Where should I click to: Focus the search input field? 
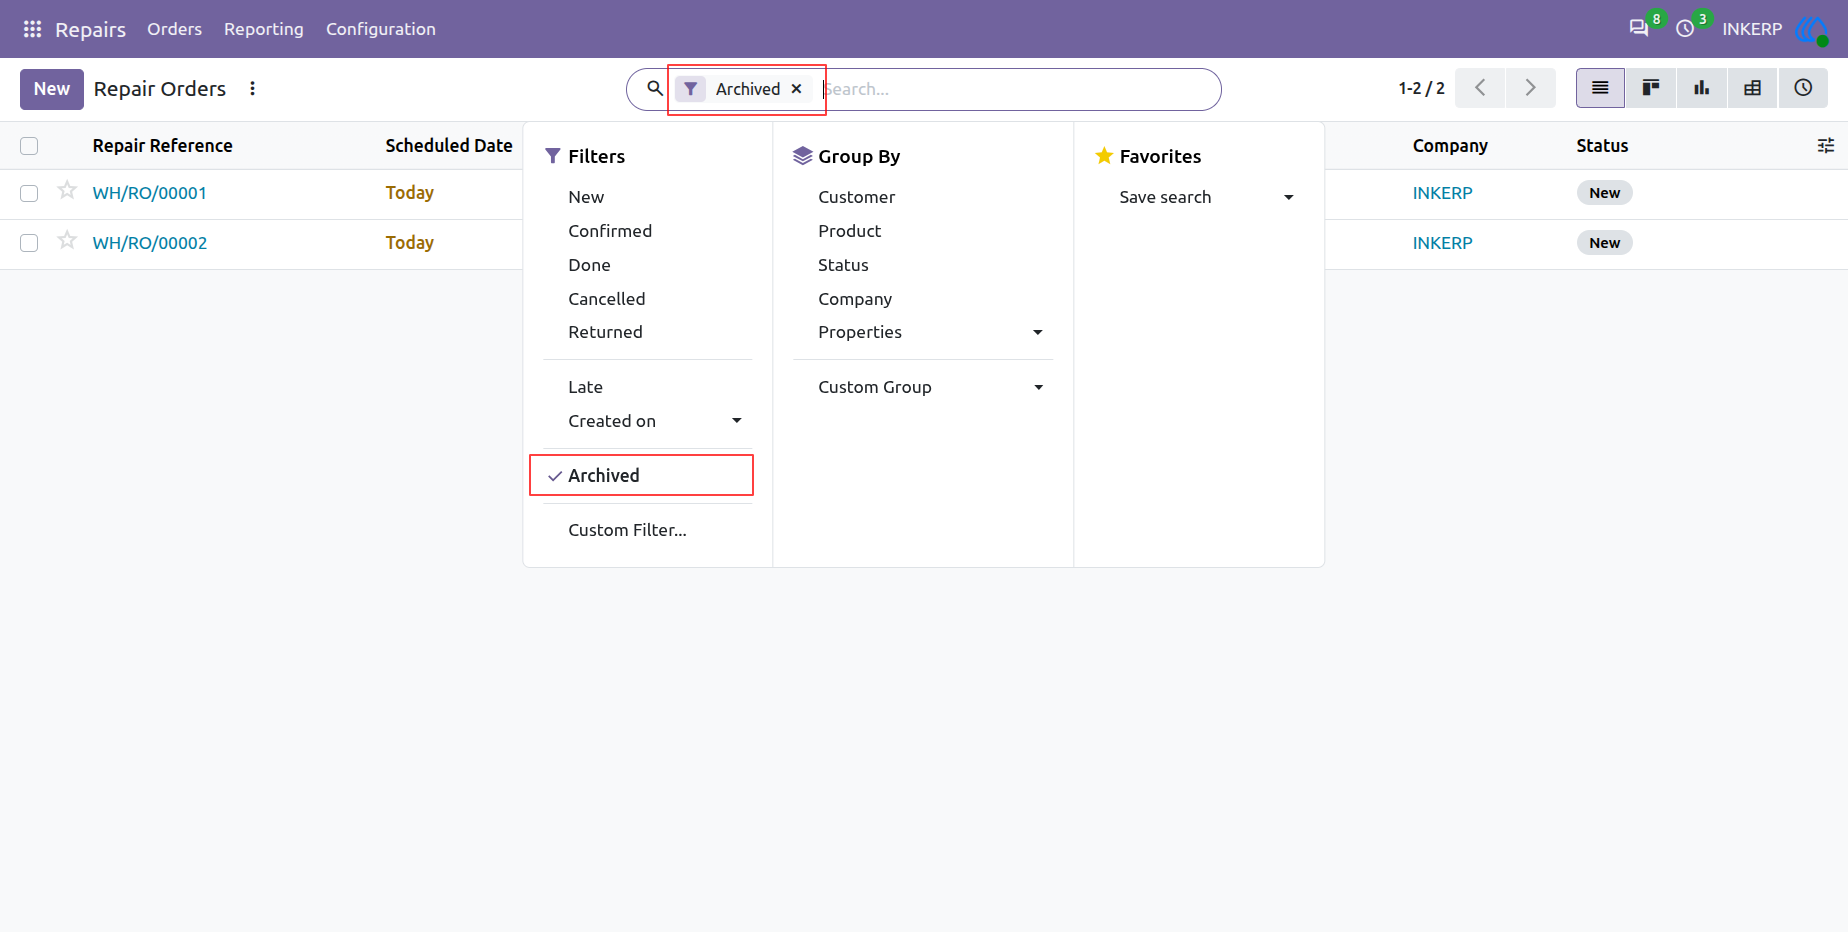tap(1015, 89)
